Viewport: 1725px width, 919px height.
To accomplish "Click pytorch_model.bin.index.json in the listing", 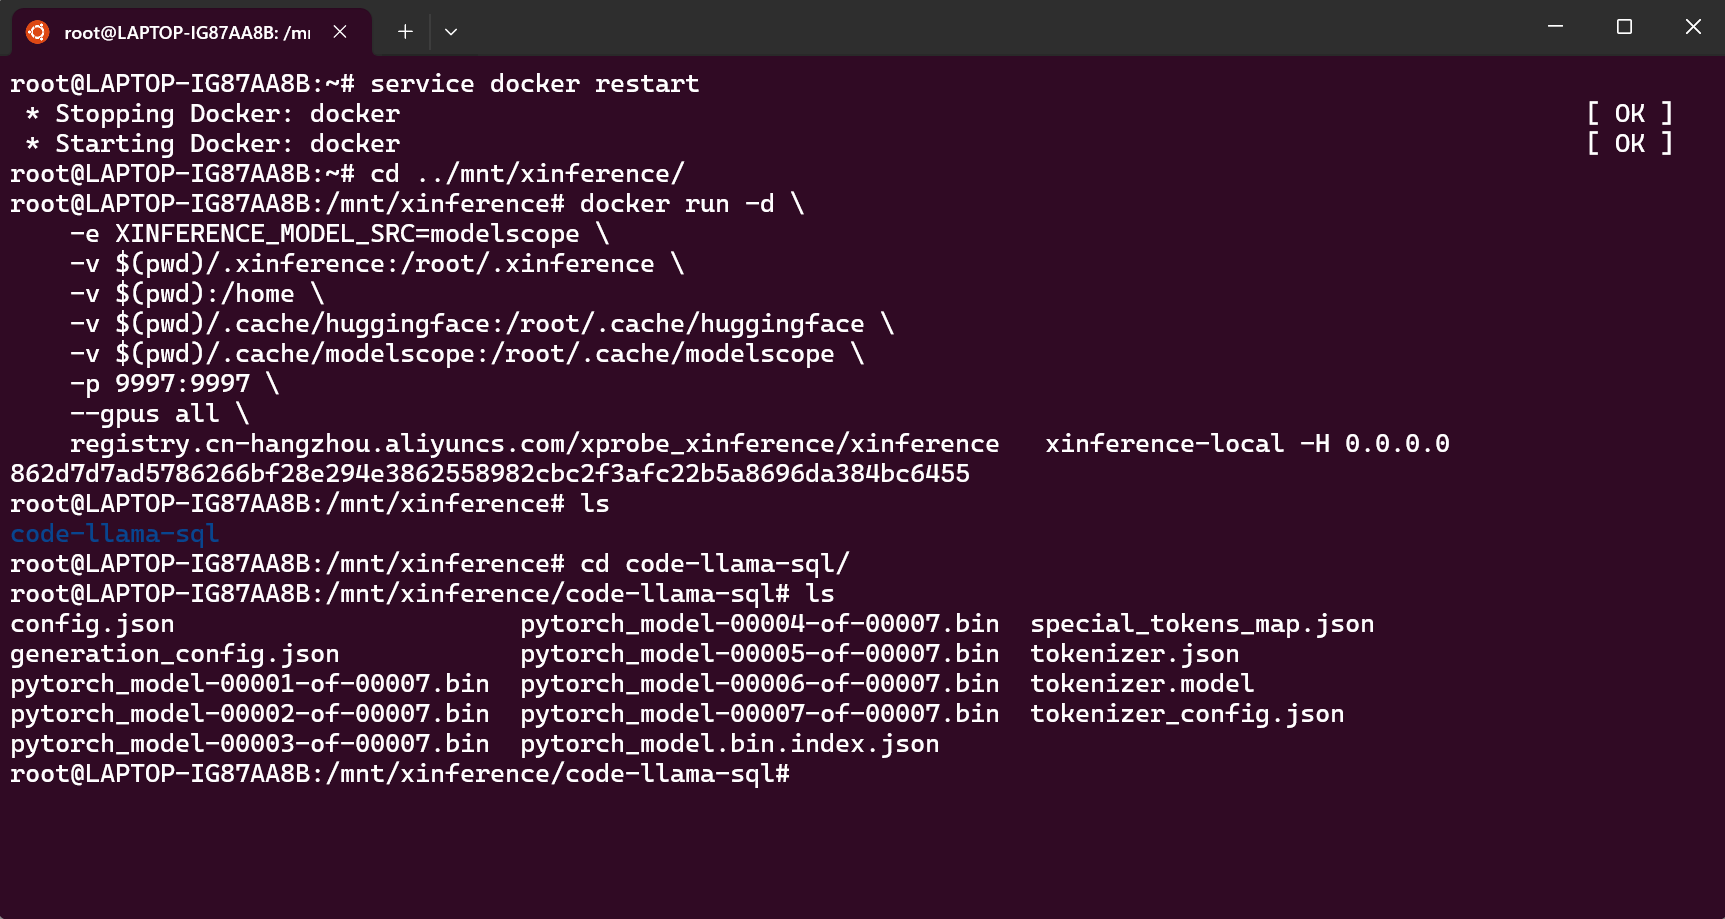I will (729, 744).
